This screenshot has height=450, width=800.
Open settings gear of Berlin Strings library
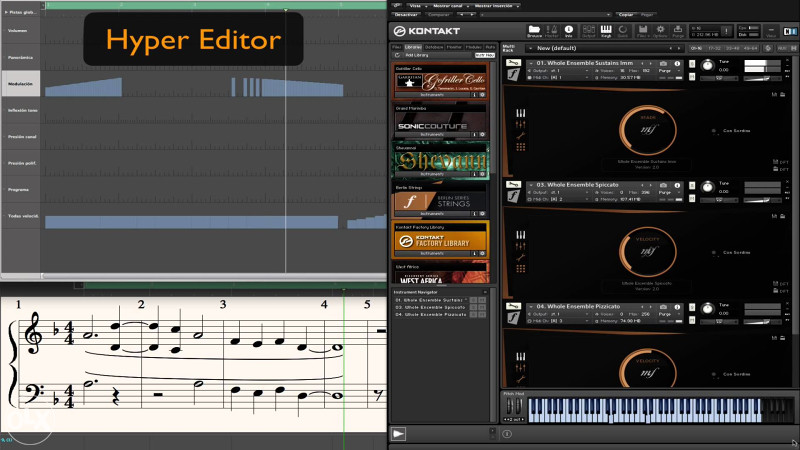(x=482, y=214)
